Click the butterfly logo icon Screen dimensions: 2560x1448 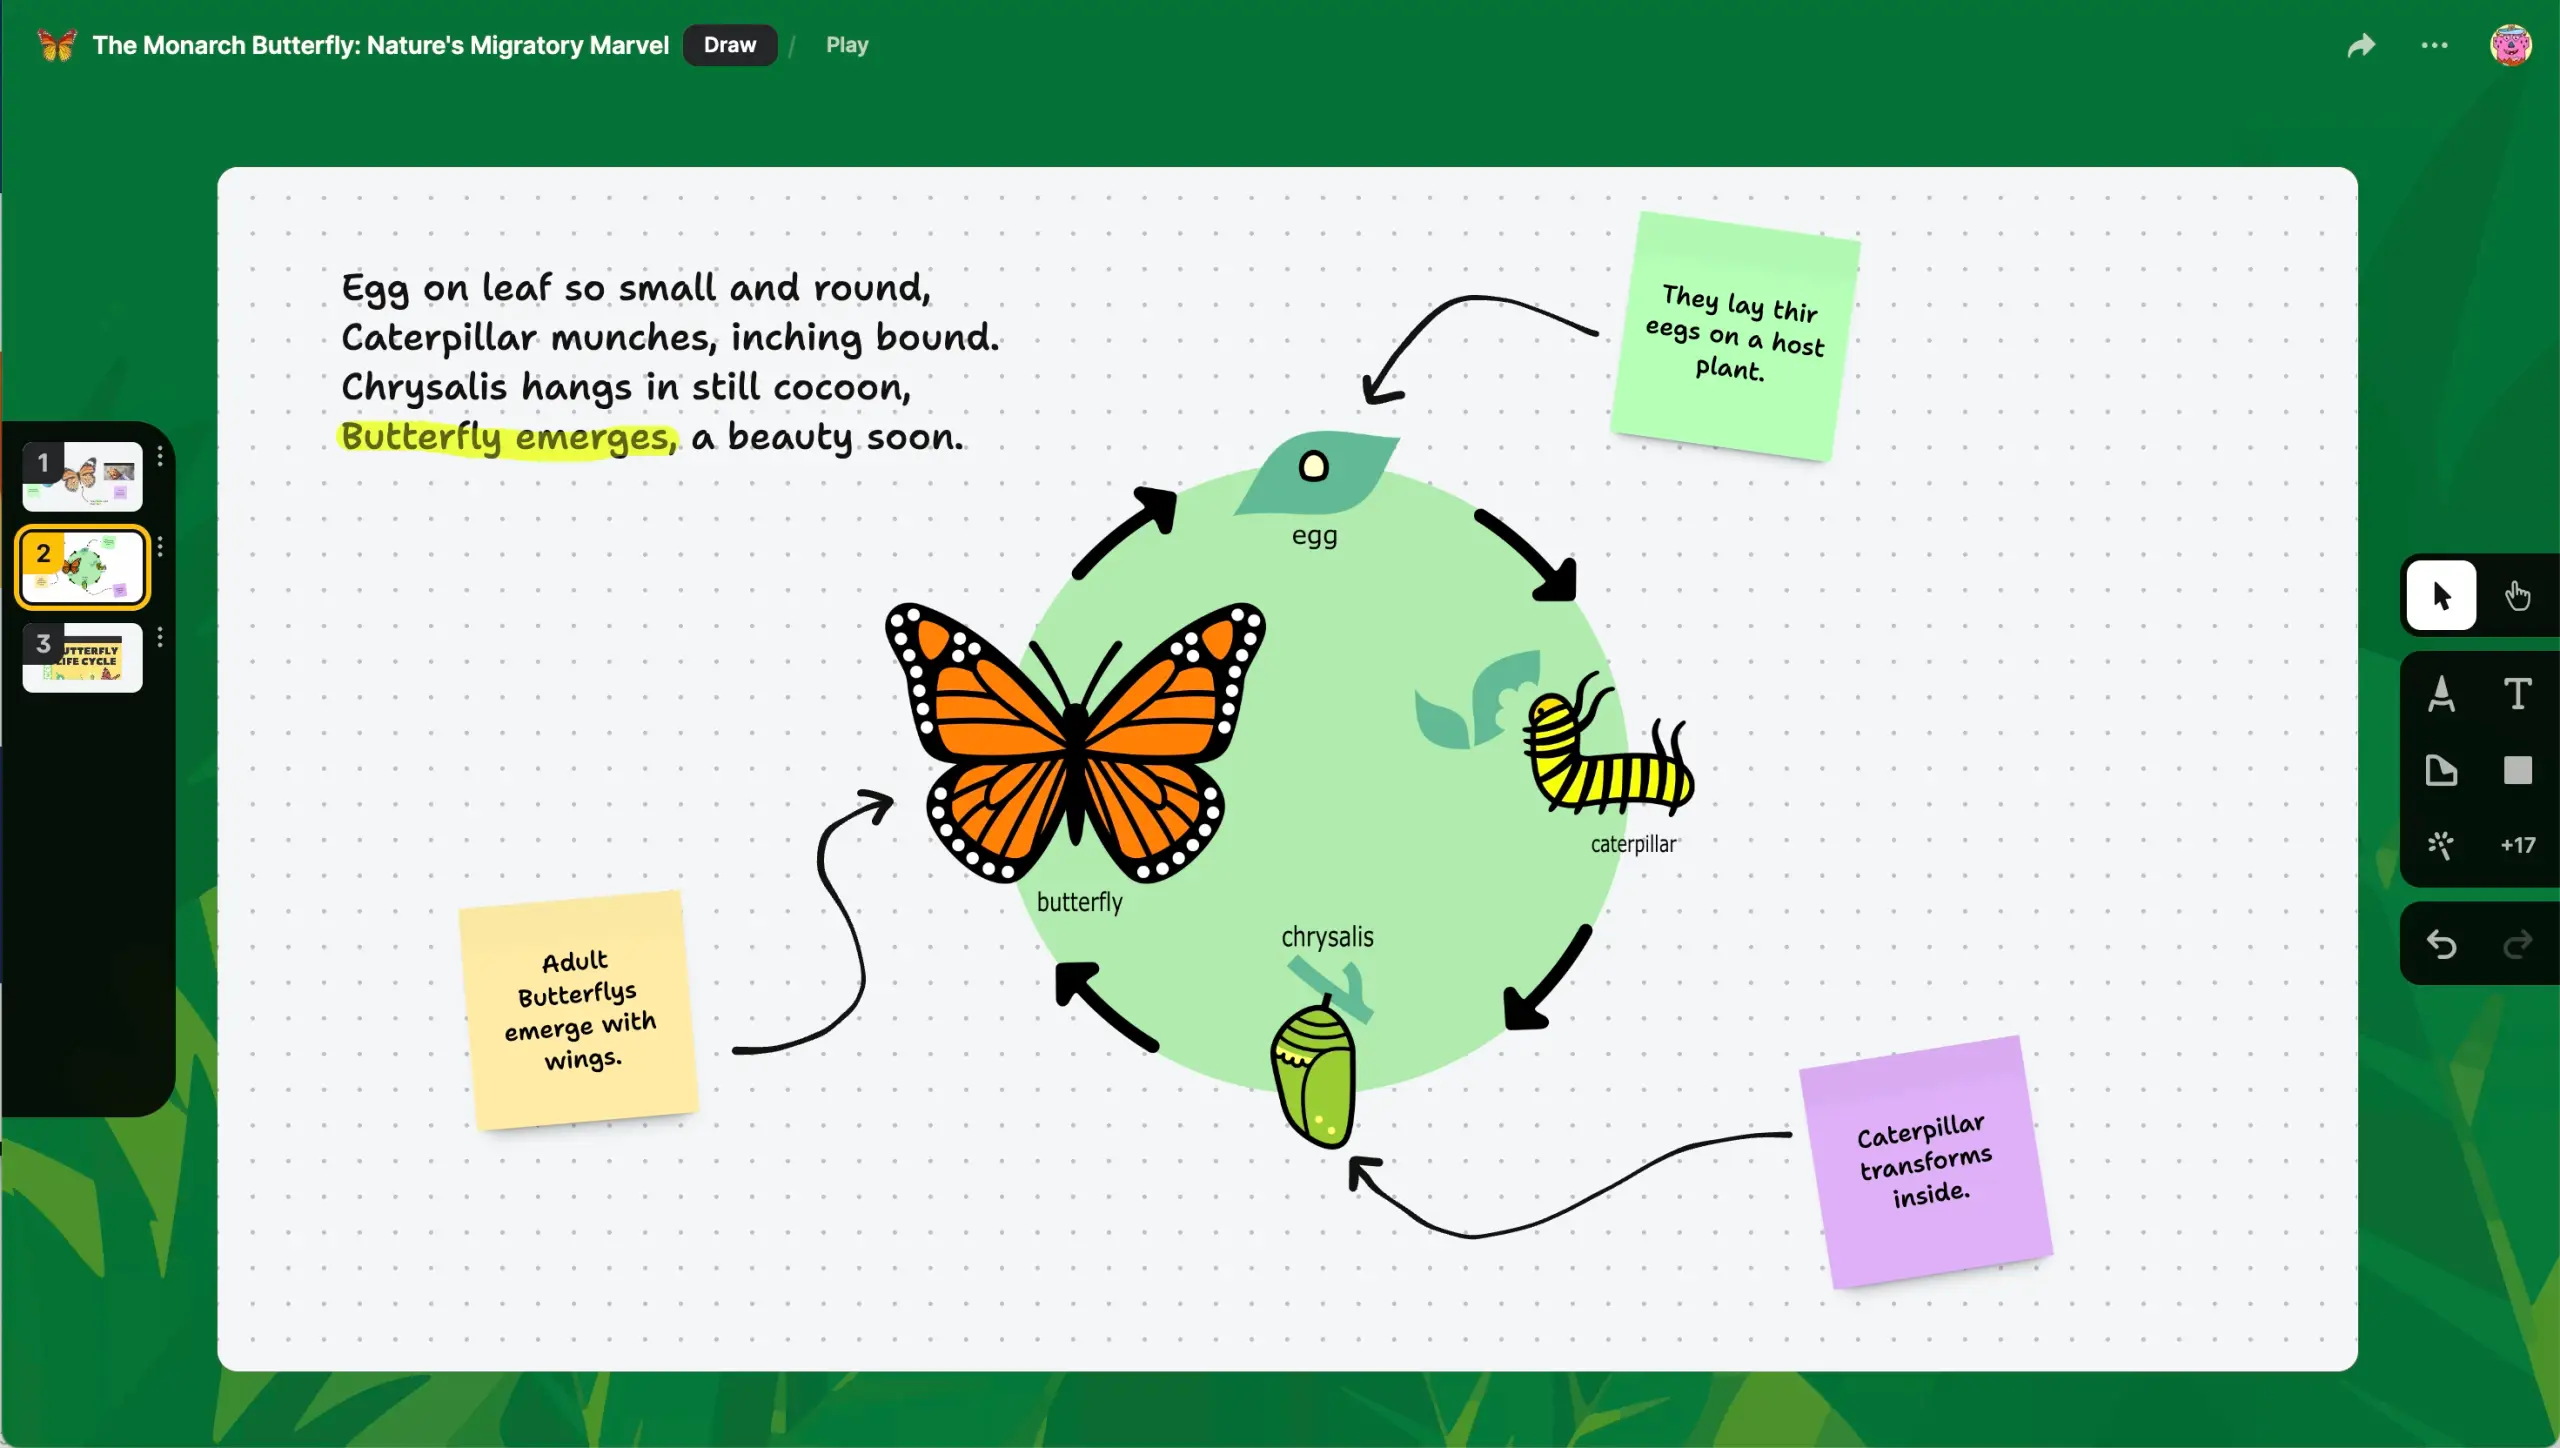tap(56, 45)
